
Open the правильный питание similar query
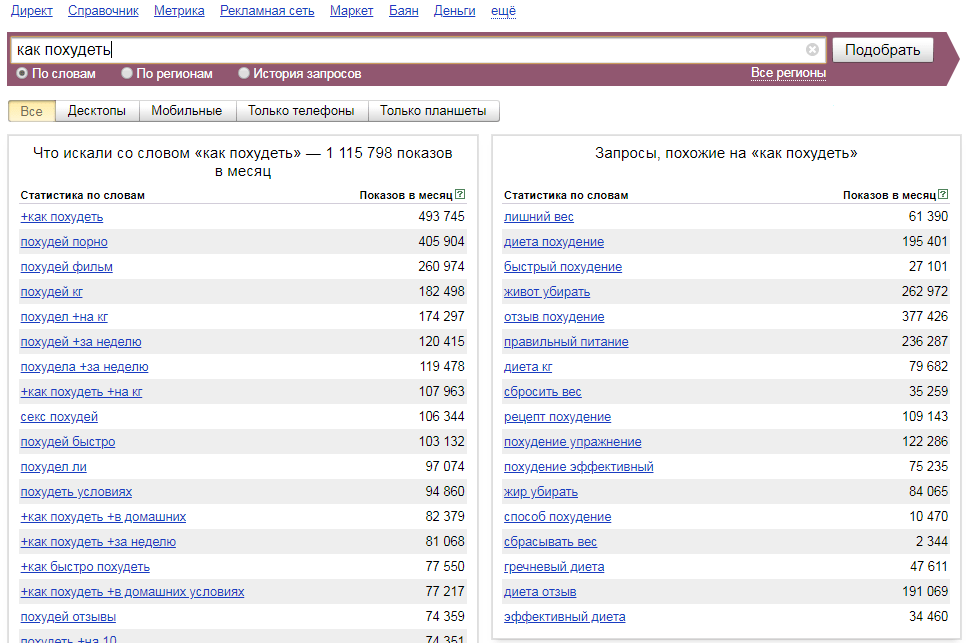[566, 342]
